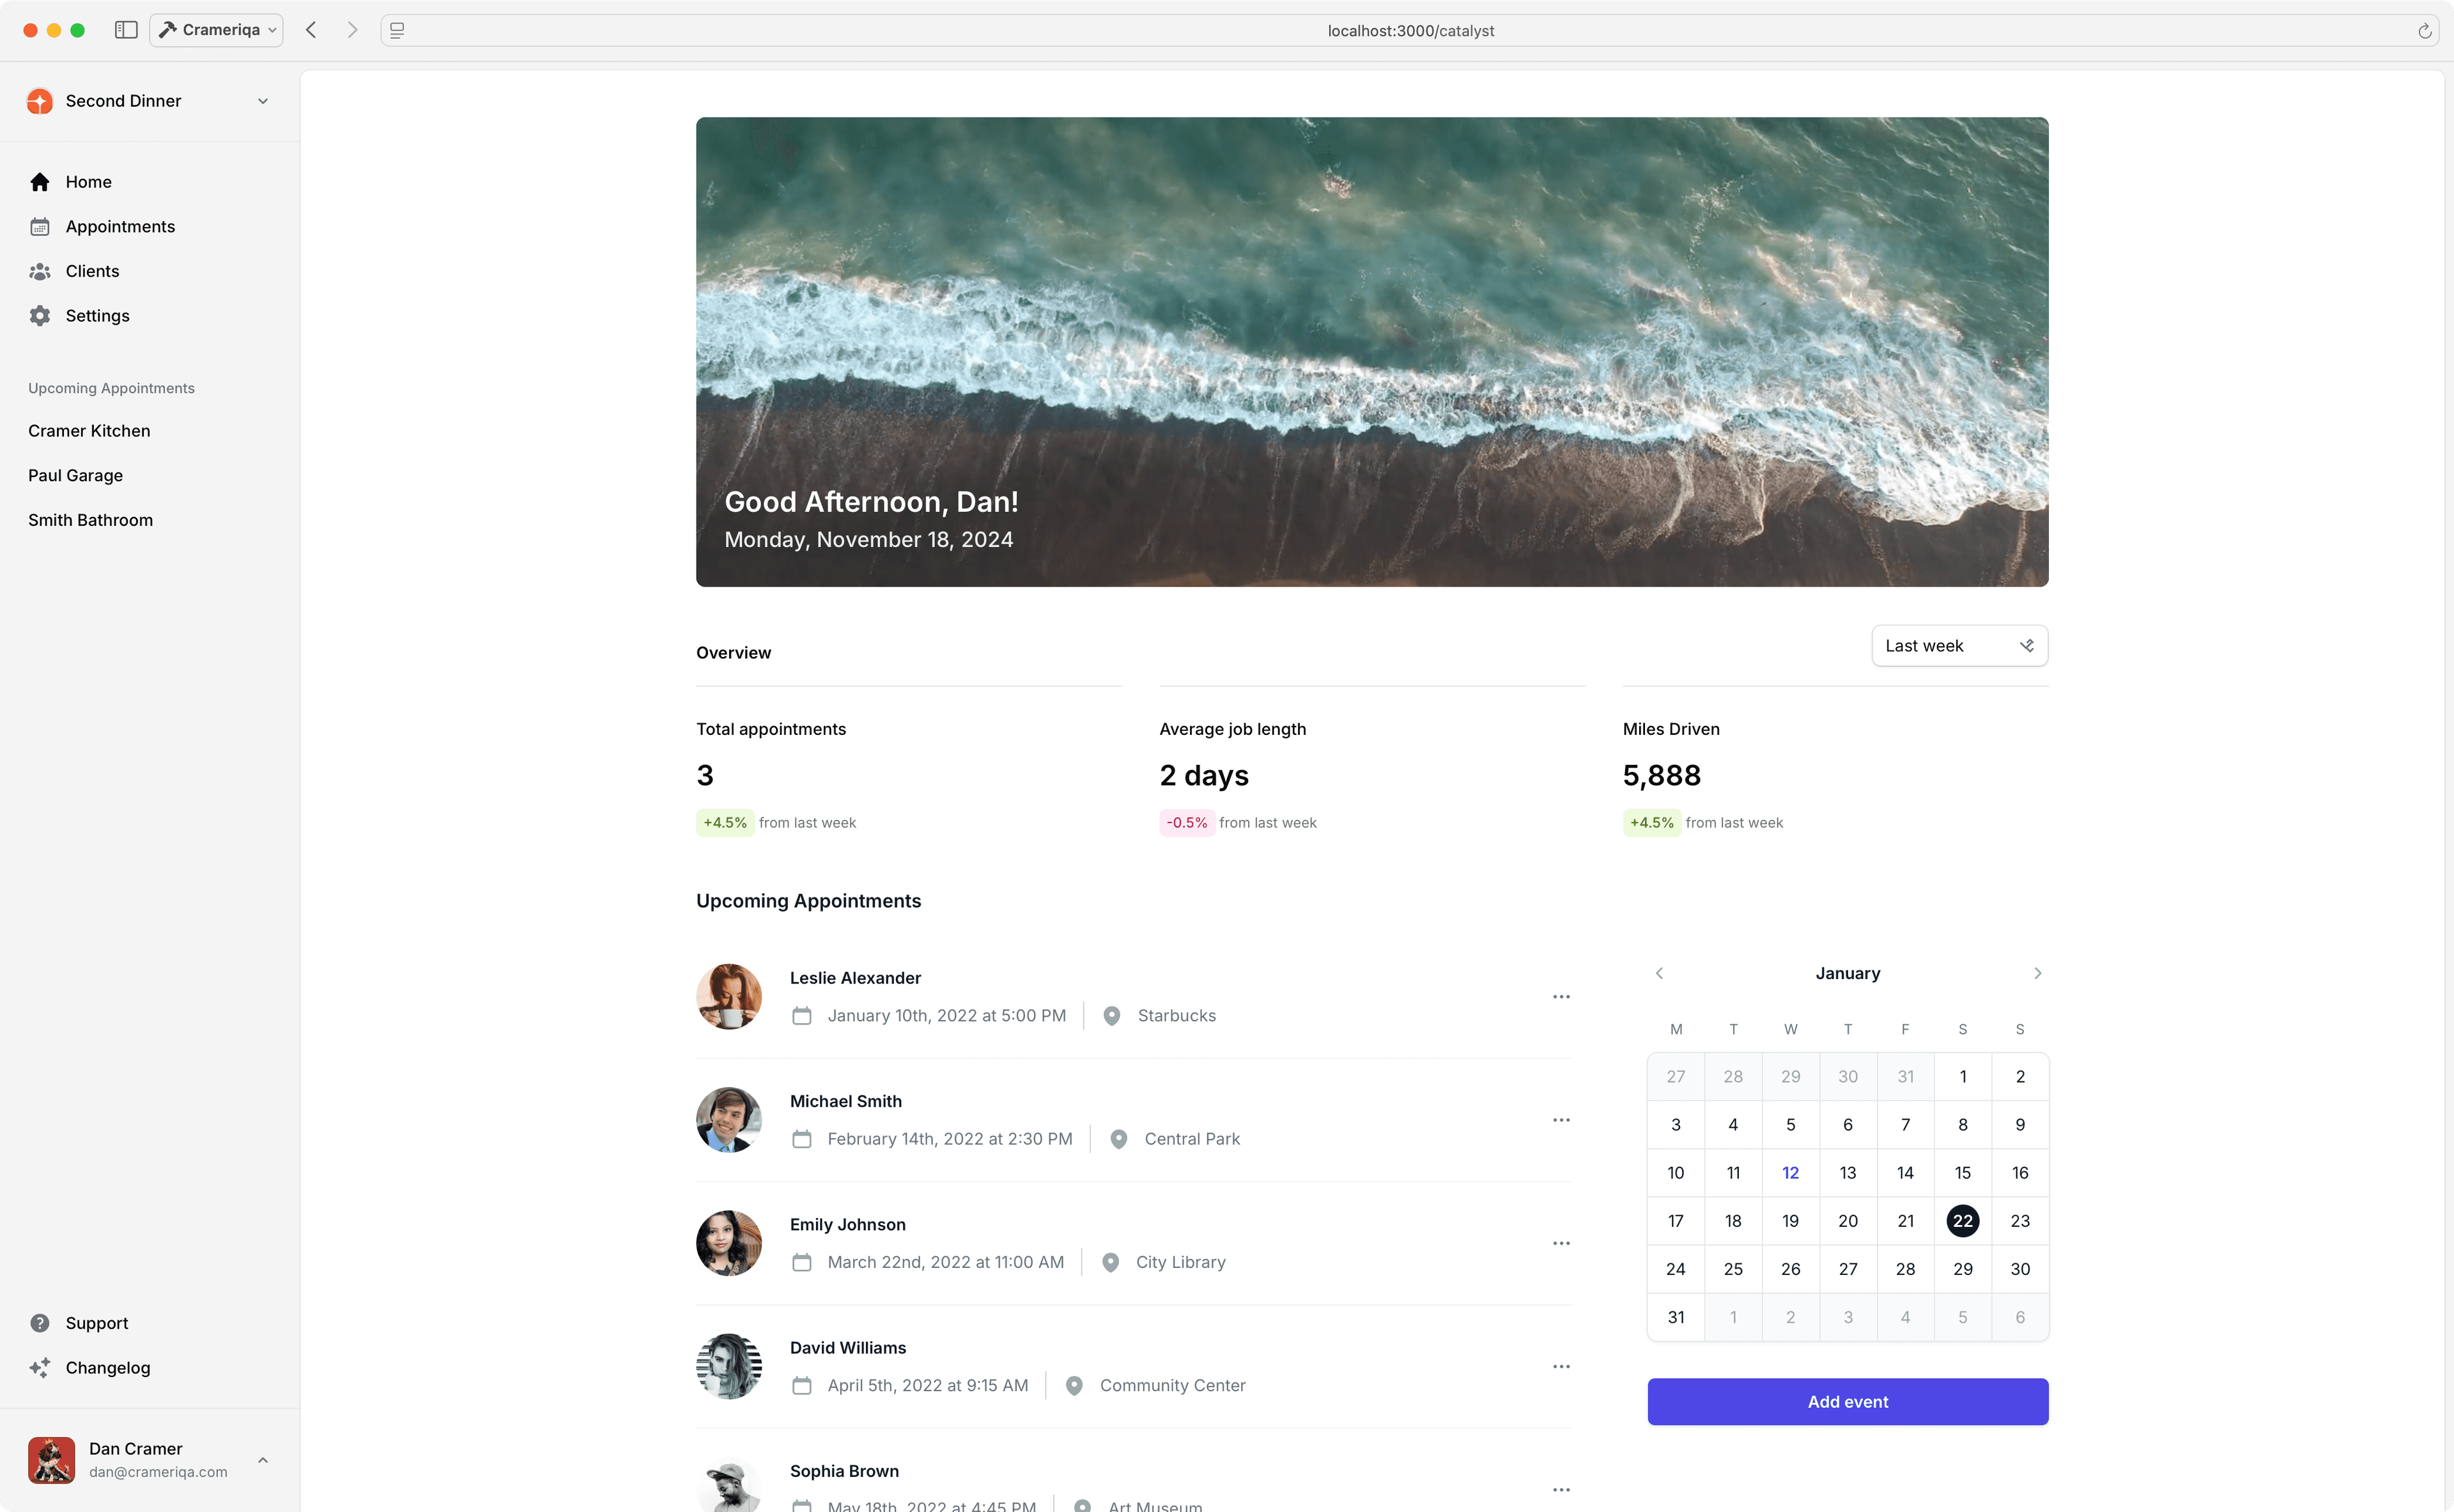This screenshot has height=1512, width=2454.
Task: Click the Home house icon in sidebar
Action: click(40, 182)
